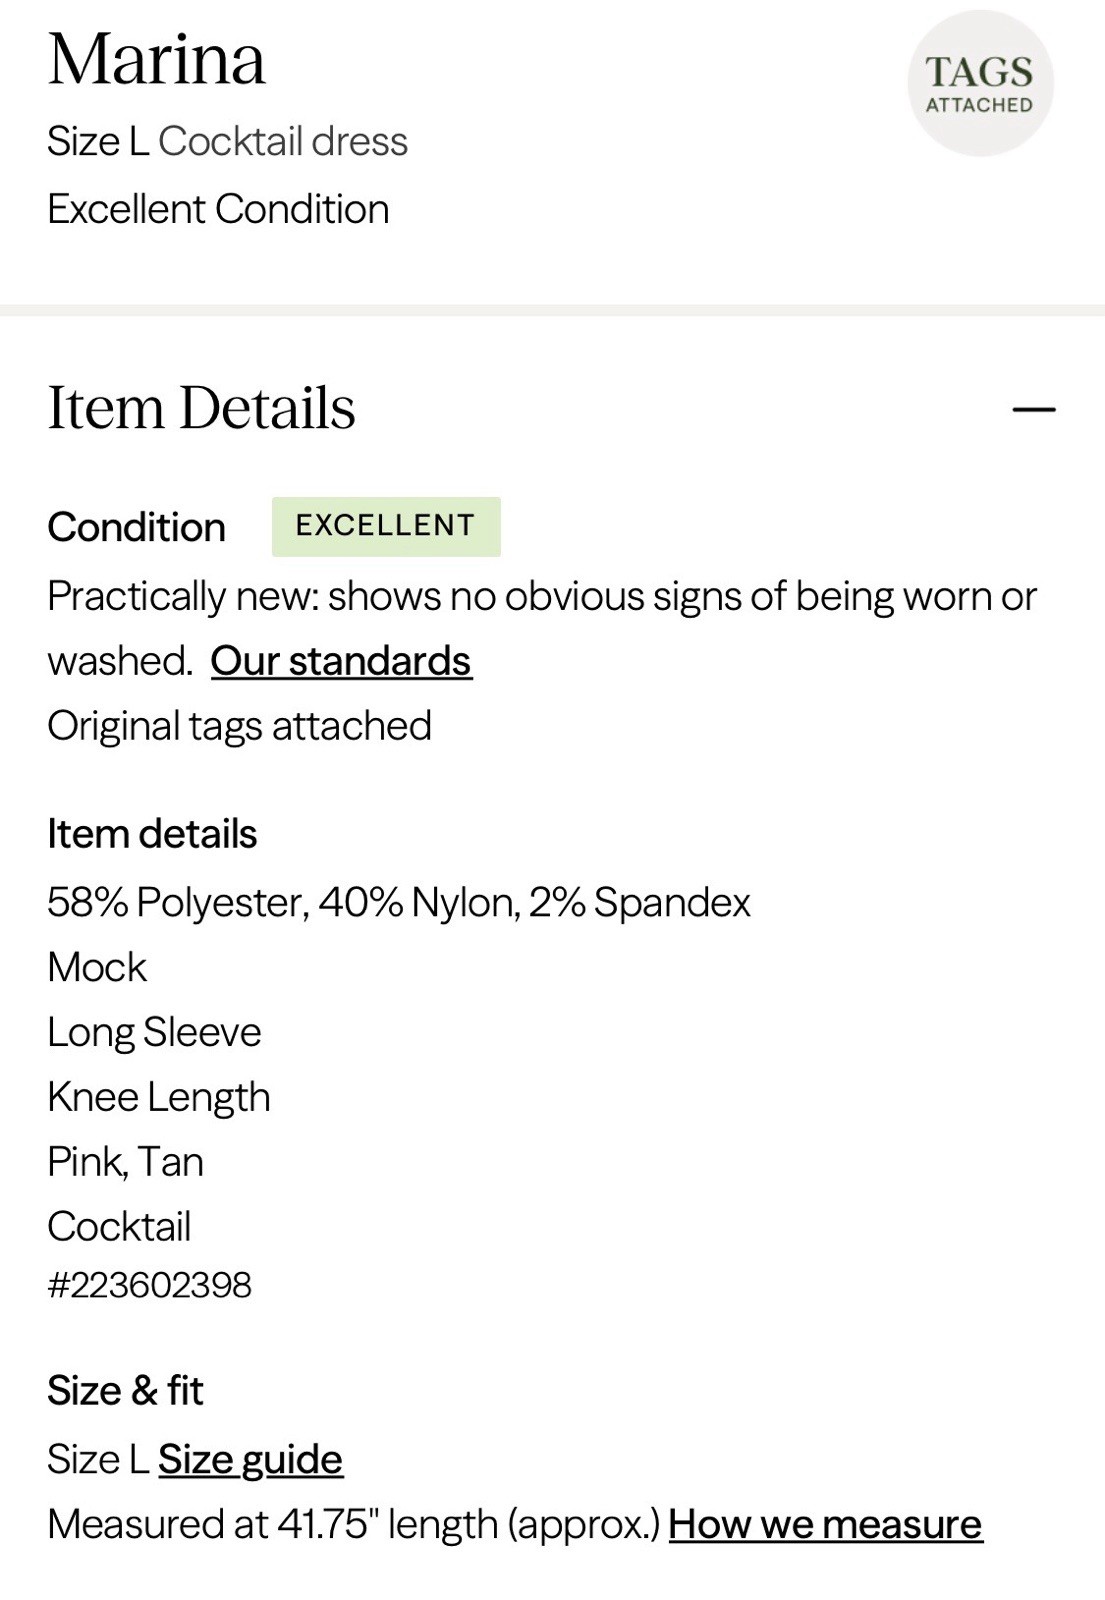Tap the Tags Attached badge
Image resolution: width=1105 pixels, height=1600 pixels.
click(980, 84)
